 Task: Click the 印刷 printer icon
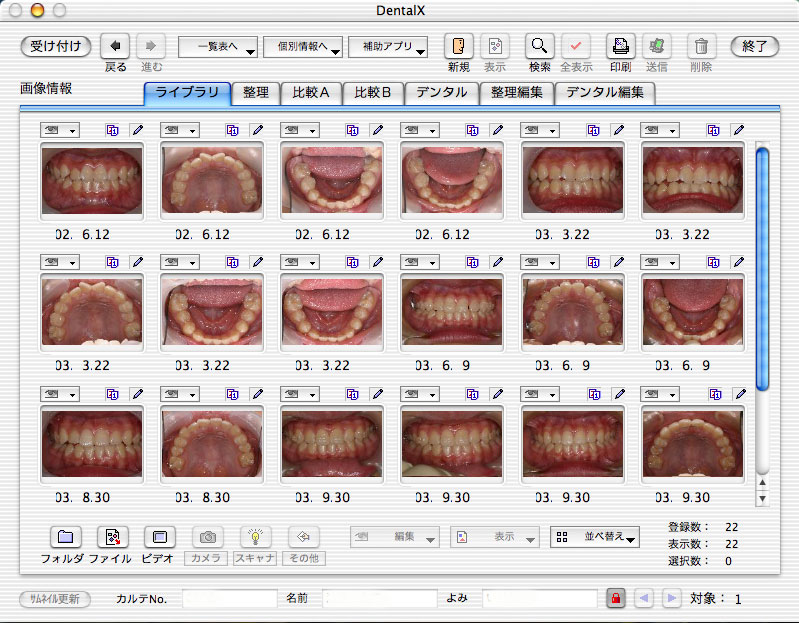point(620,46)
